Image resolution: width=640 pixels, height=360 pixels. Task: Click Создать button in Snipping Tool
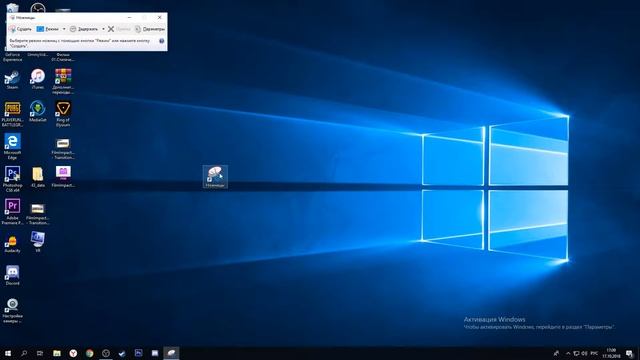click(20, 29)
